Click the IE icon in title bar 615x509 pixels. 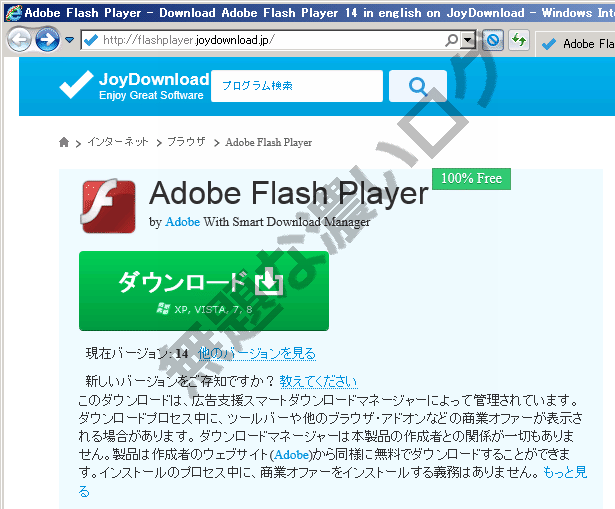pos(14,13)
